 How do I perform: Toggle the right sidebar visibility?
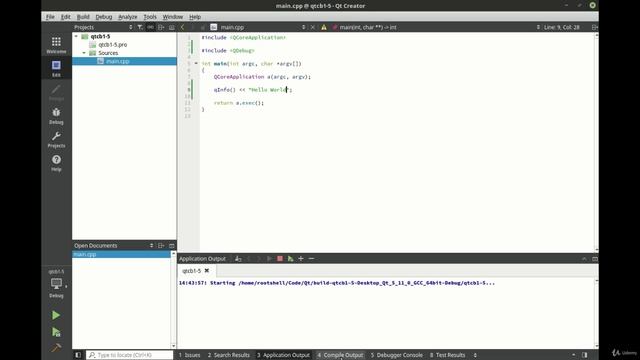585,355
